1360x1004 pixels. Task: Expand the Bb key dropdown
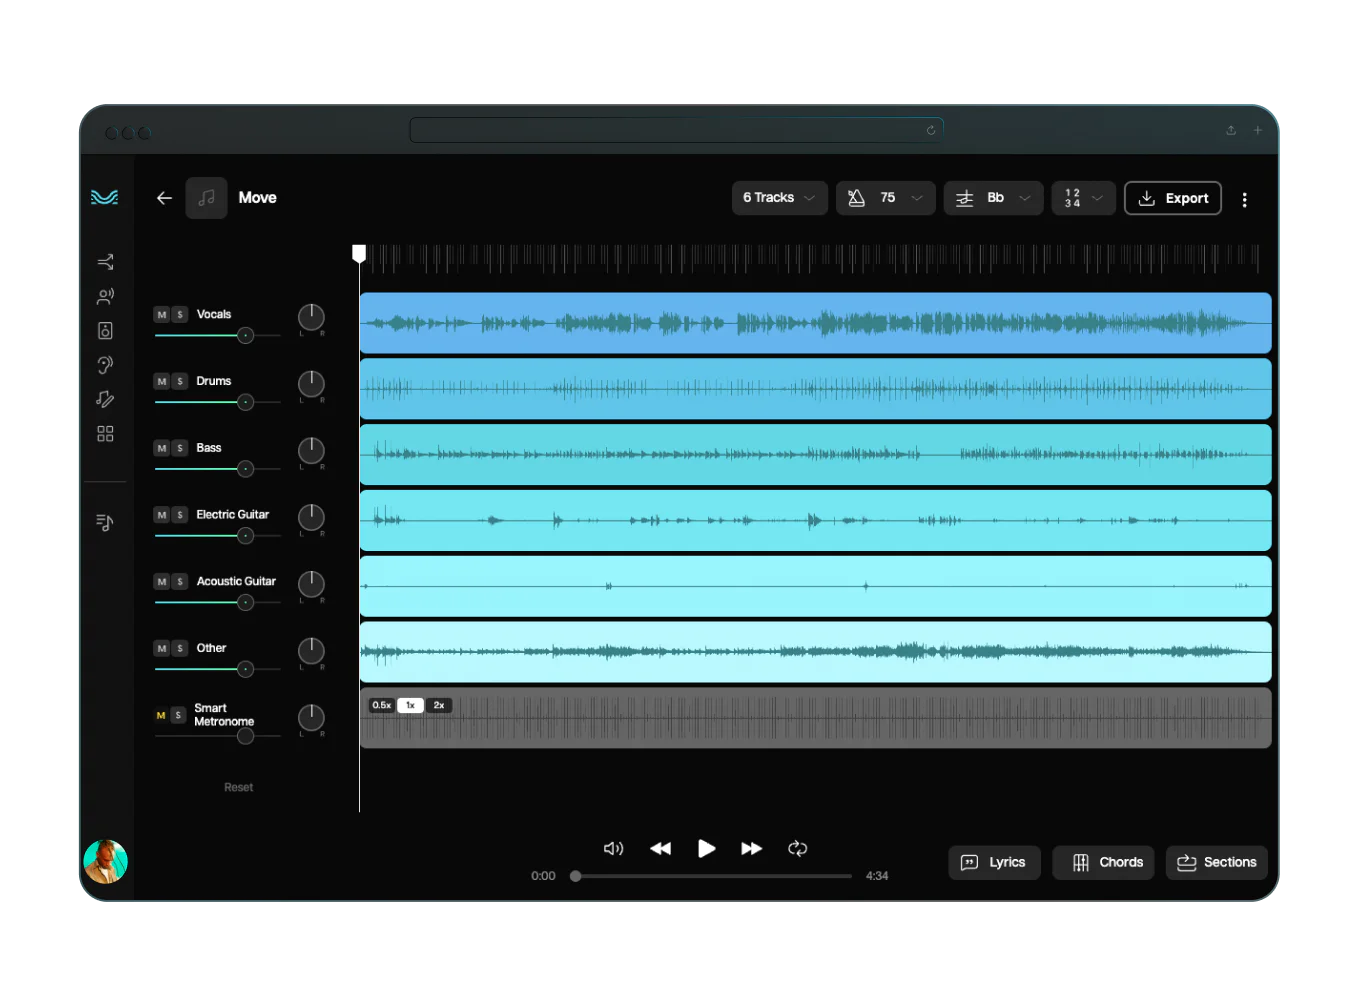(993, 198)
